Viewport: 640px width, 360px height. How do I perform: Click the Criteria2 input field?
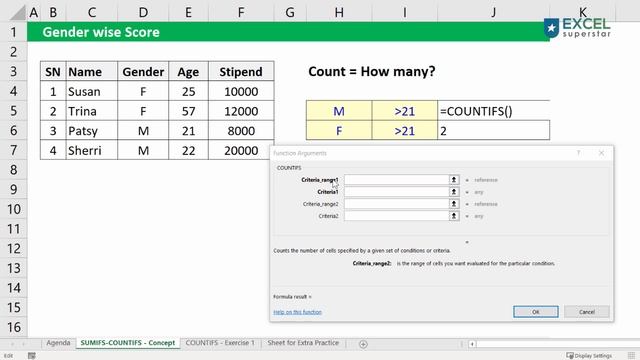point(396,216)
